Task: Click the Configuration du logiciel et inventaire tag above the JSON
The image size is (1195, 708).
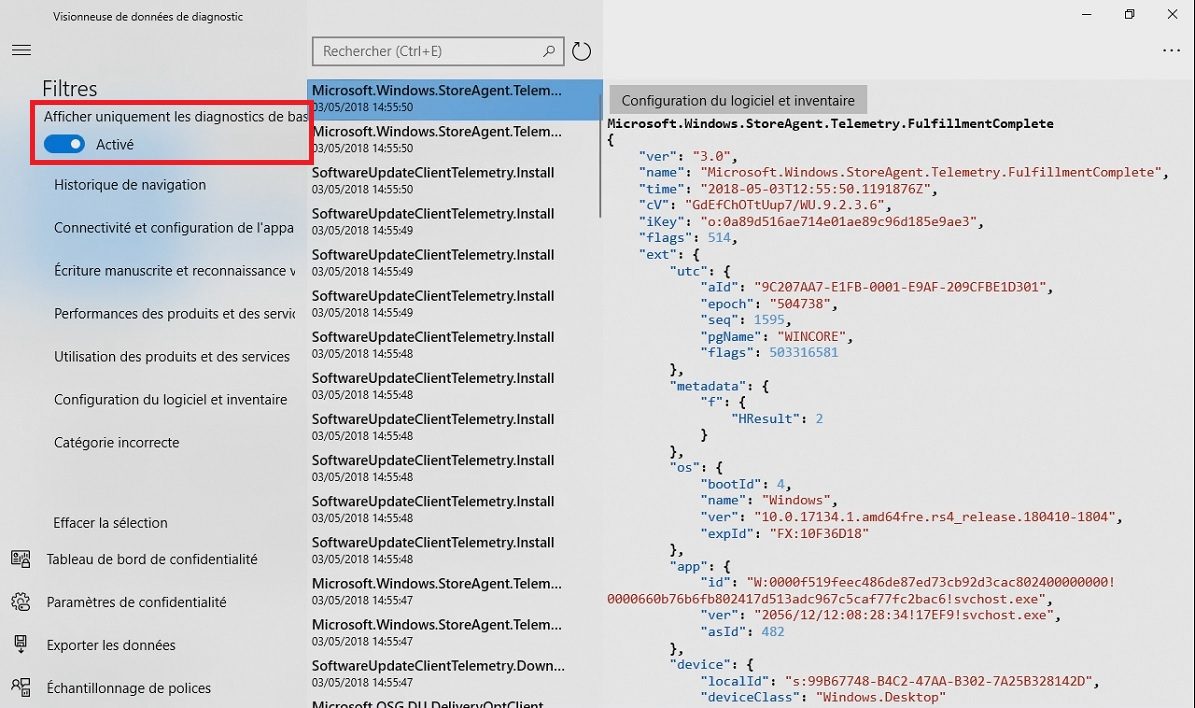Action: [x=738, y=101]
